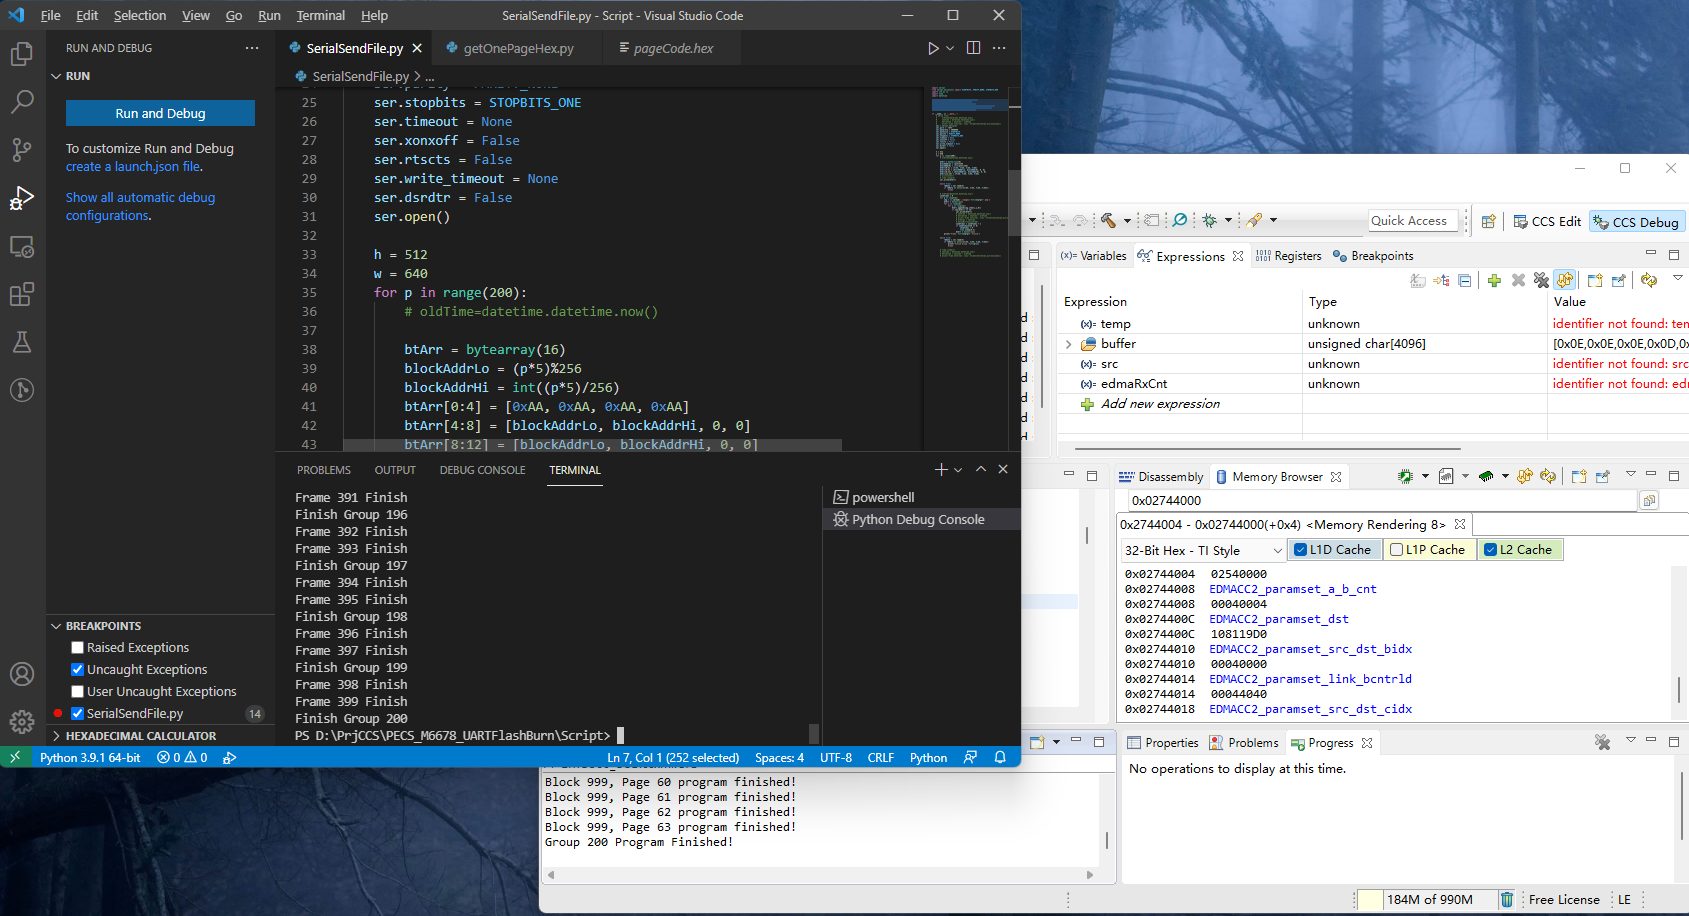
Task: Collapse all in Expressions view toolbar
Action: pyautogui.click(x=1465, y=281)
